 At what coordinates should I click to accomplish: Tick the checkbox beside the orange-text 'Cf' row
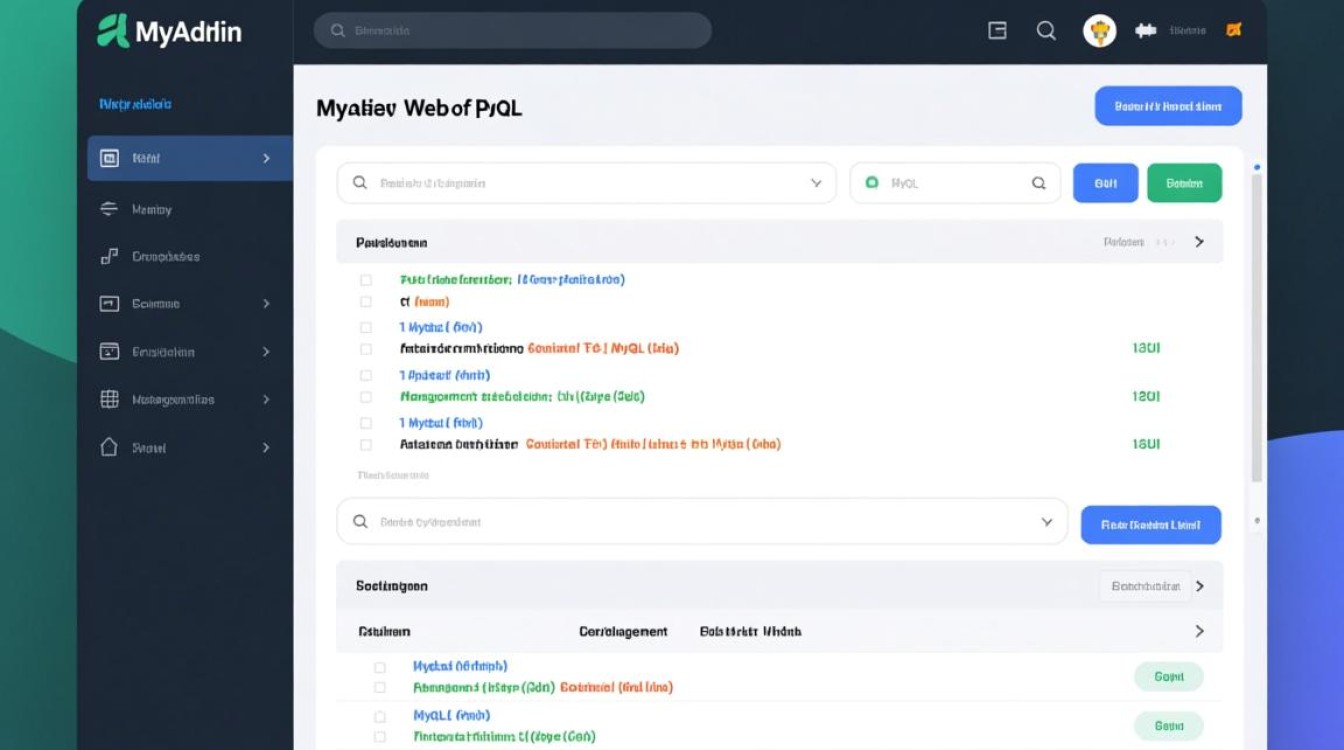tap(366, 301)
